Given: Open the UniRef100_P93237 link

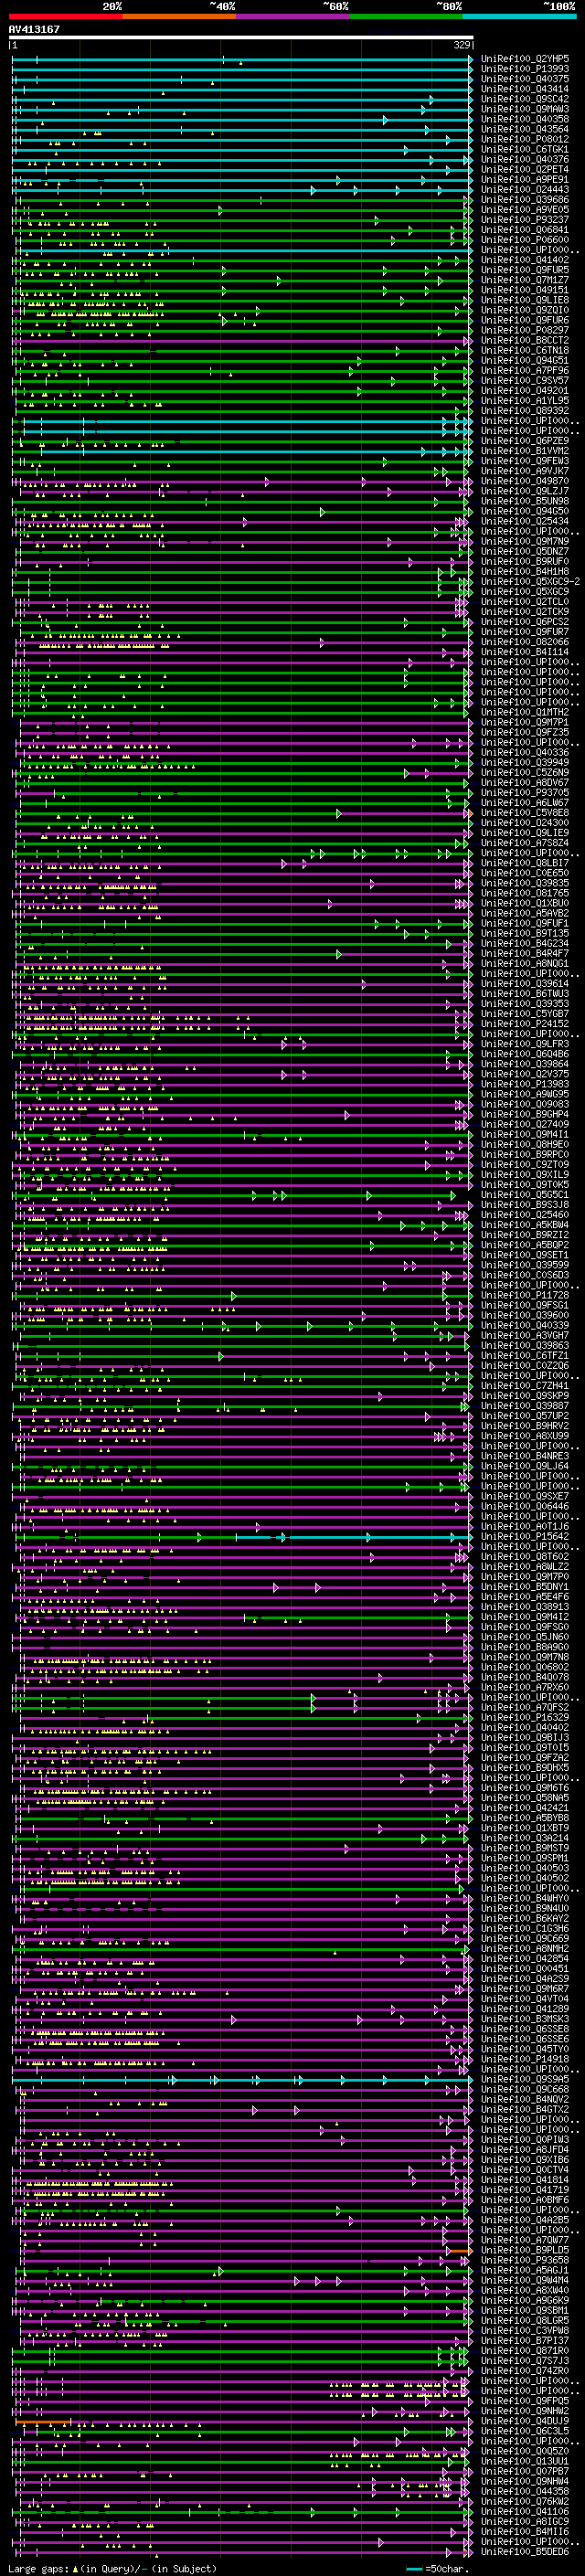Looking at the screenshot, I should pyautogui.click(x=524, y=220).
